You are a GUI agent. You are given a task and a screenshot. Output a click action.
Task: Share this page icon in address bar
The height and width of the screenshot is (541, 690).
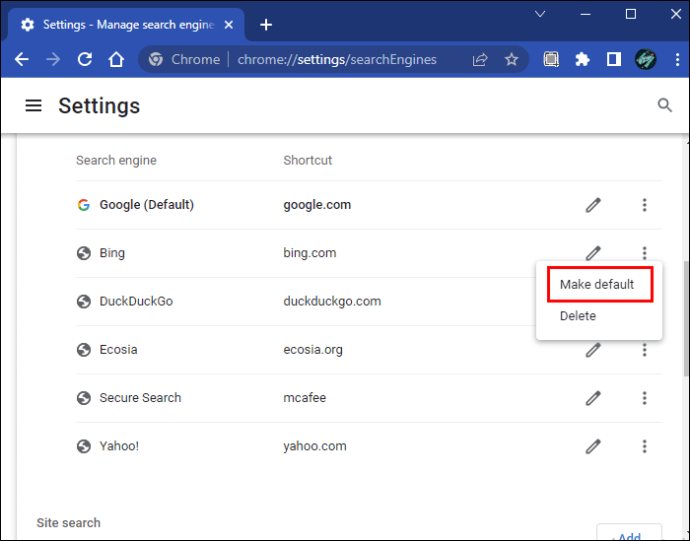(x=480, y=59)
